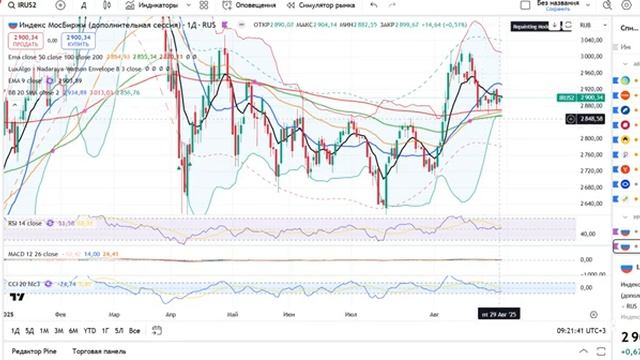The image size is (640, 360).
Task: Undo the last chart action
Action: click(373, 5)
